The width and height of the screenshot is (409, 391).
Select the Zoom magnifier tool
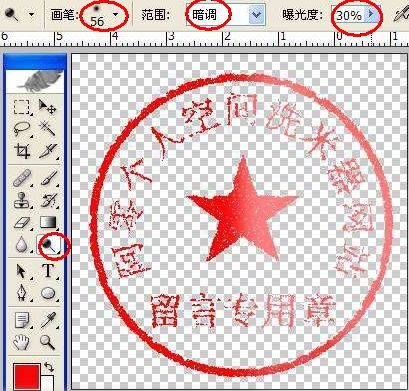[x=48, y=342]
